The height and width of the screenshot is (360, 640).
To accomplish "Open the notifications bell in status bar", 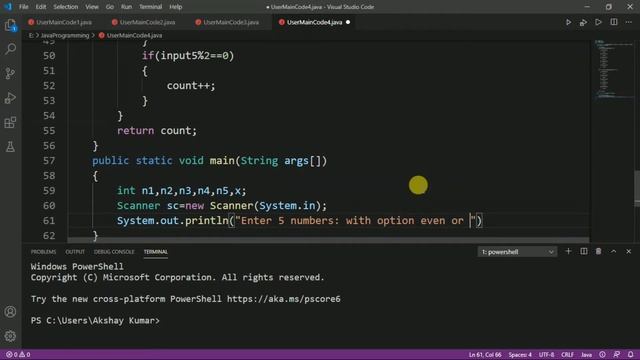I will coord(631,354).
